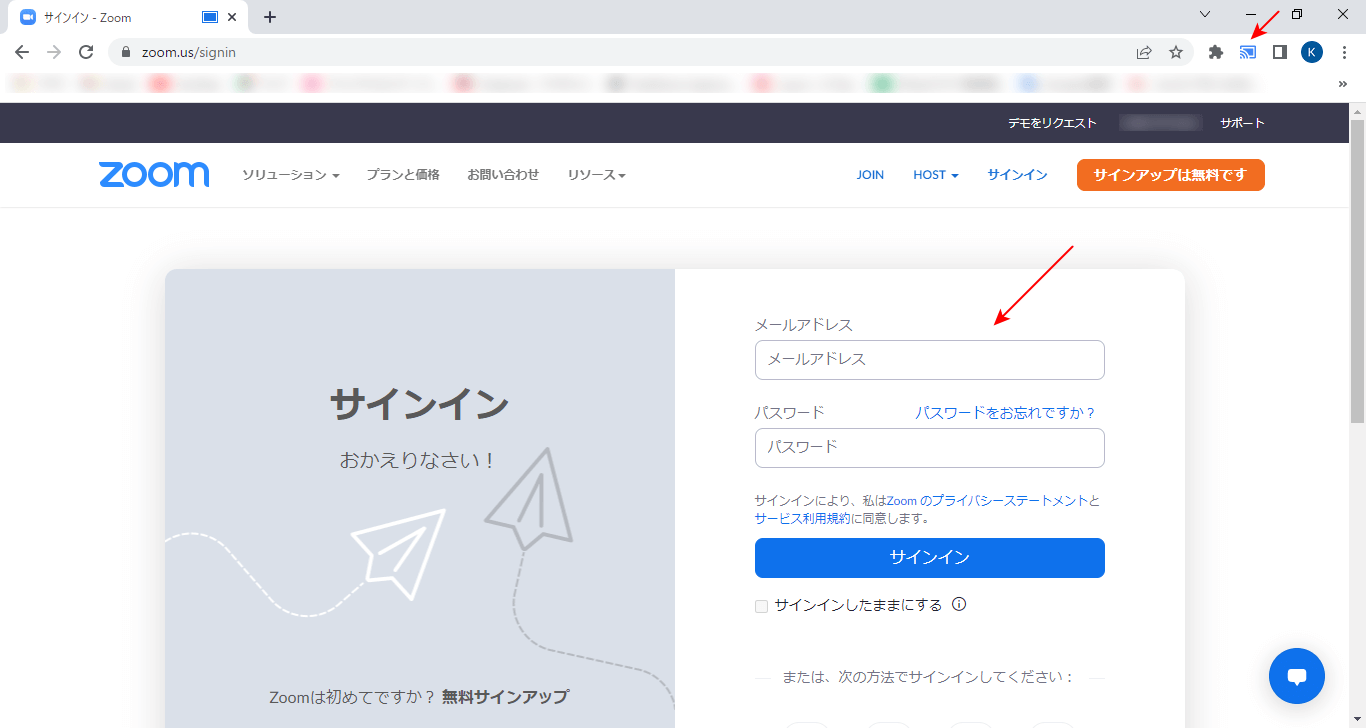Image resolution: width=1366 pixels, height=728 pixels.
Task: Click the padlock site info icon
Action: point(126,52)
